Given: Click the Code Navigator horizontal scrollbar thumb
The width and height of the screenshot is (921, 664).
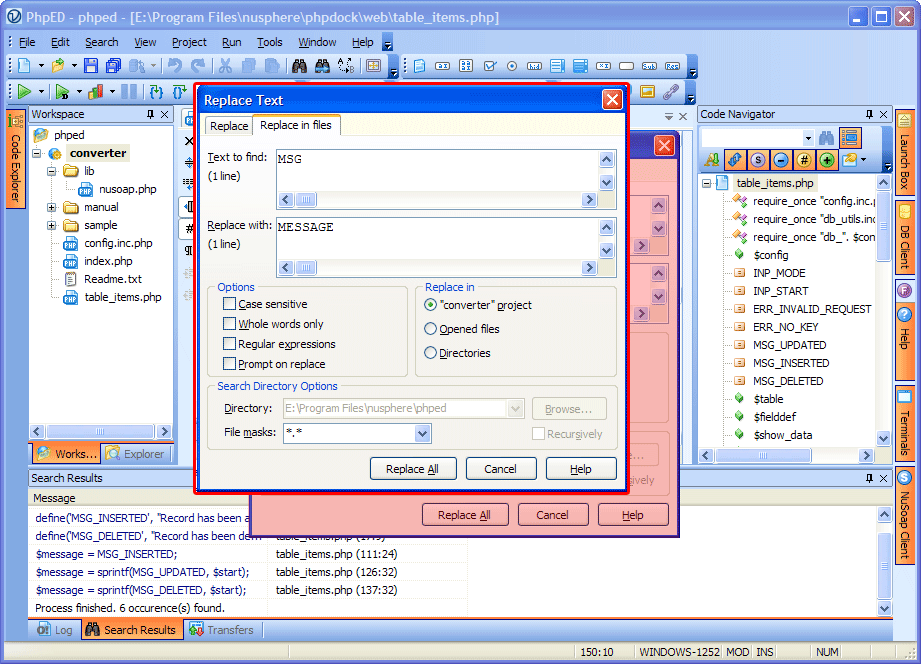Looking at the screenshot, I should [x=763, y=455].
